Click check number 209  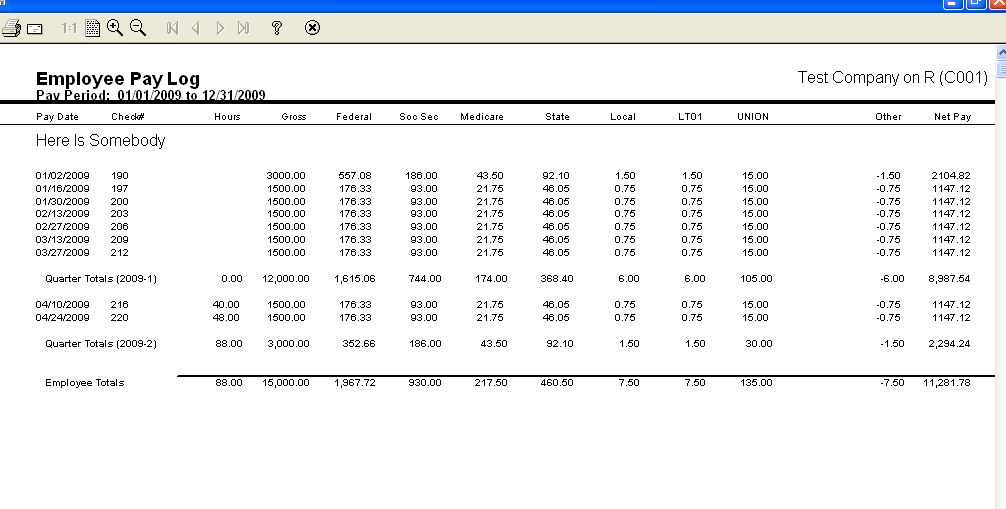[x=119, y=239]
